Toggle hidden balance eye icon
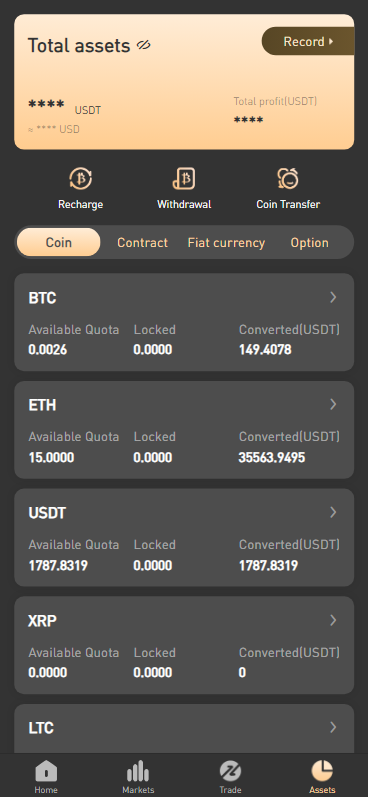The width and height of the screenshot is (368, 797). [144, 46]
